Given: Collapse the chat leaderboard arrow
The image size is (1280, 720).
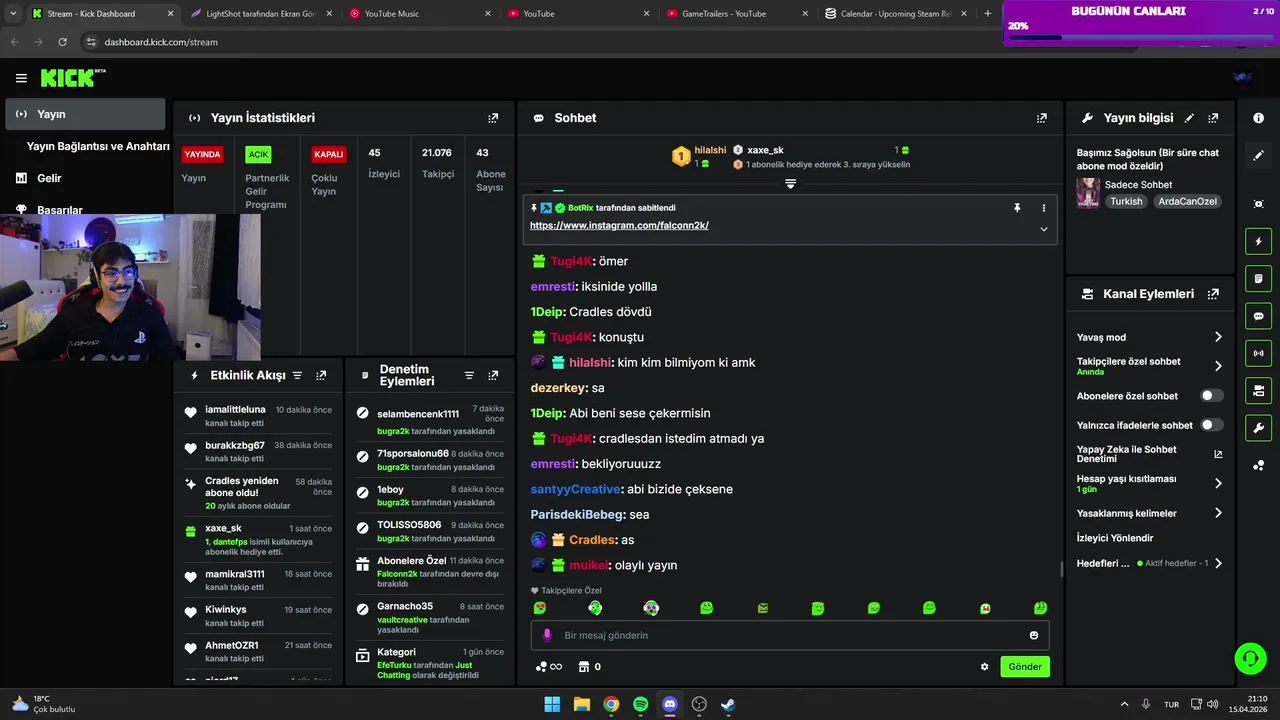Looking at the screenshot, I should pos(790,184).
